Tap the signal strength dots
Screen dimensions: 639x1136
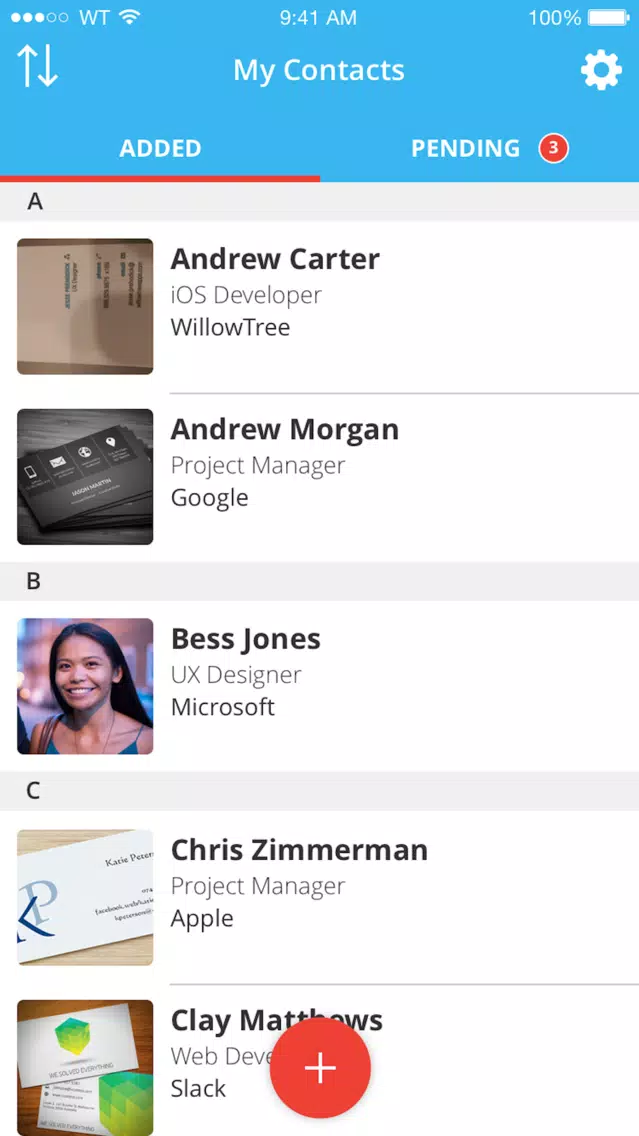pyautogui.click(x=39, y=17)
